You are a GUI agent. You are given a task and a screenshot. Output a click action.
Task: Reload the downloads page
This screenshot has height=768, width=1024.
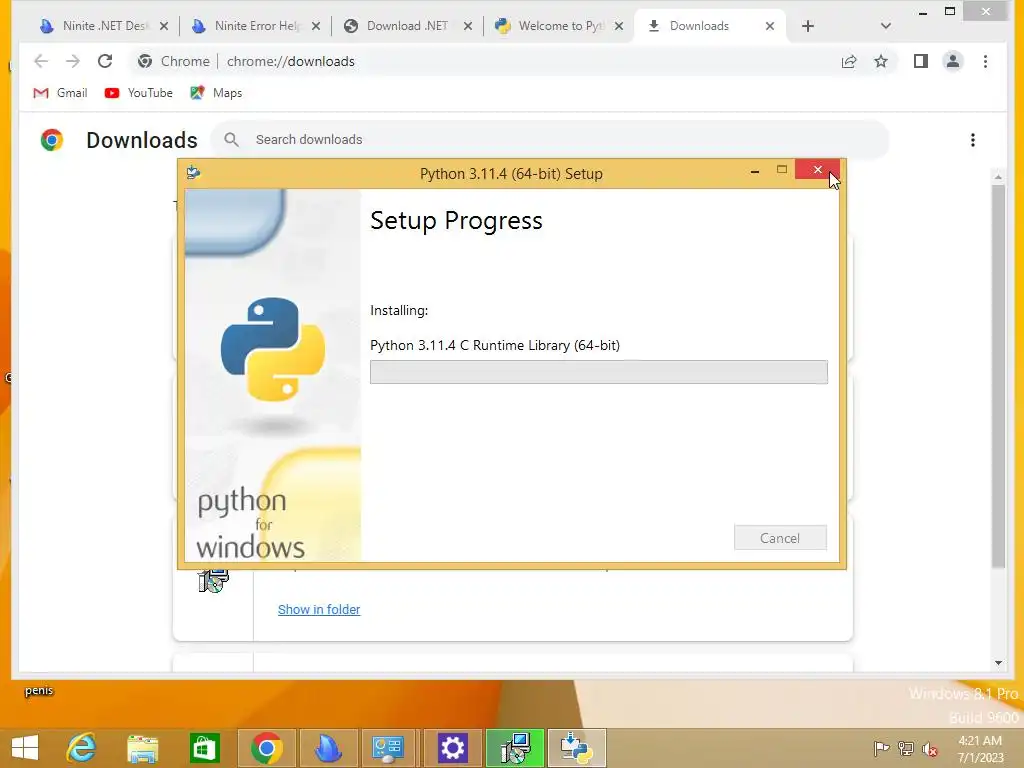[105, 61]
